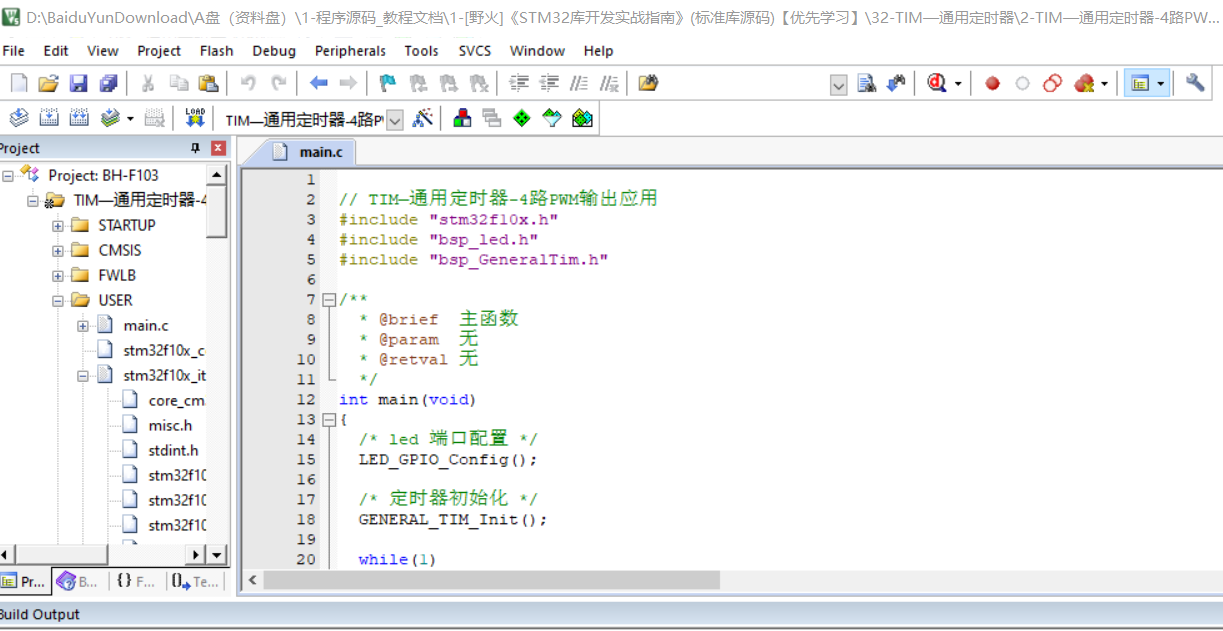The width and height of the screenshot is (1223, 631).
Task: Open the Debug menu
Action: click(274, 51)
